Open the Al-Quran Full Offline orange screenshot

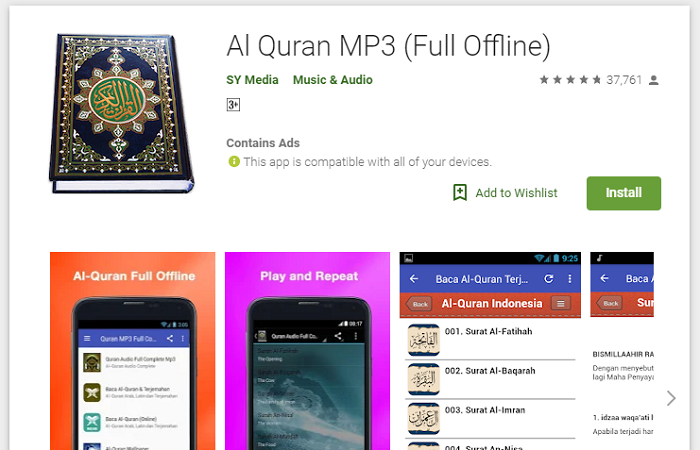point(133,351)
